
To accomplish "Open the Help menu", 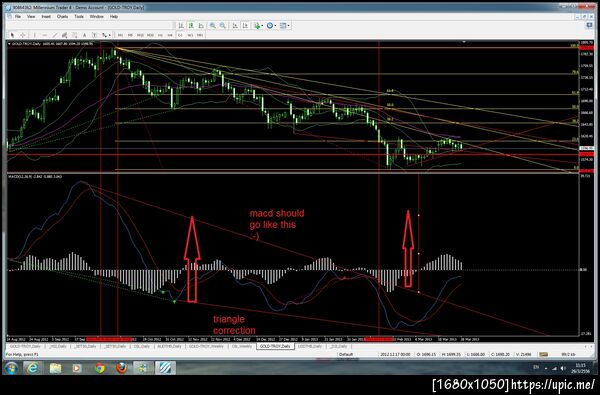I will click(x=114, y=16).
